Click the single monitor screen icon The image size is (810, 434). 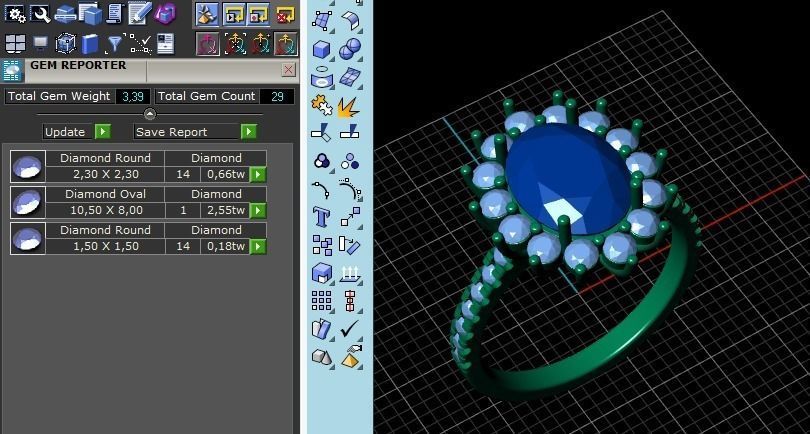click(40, 44)
